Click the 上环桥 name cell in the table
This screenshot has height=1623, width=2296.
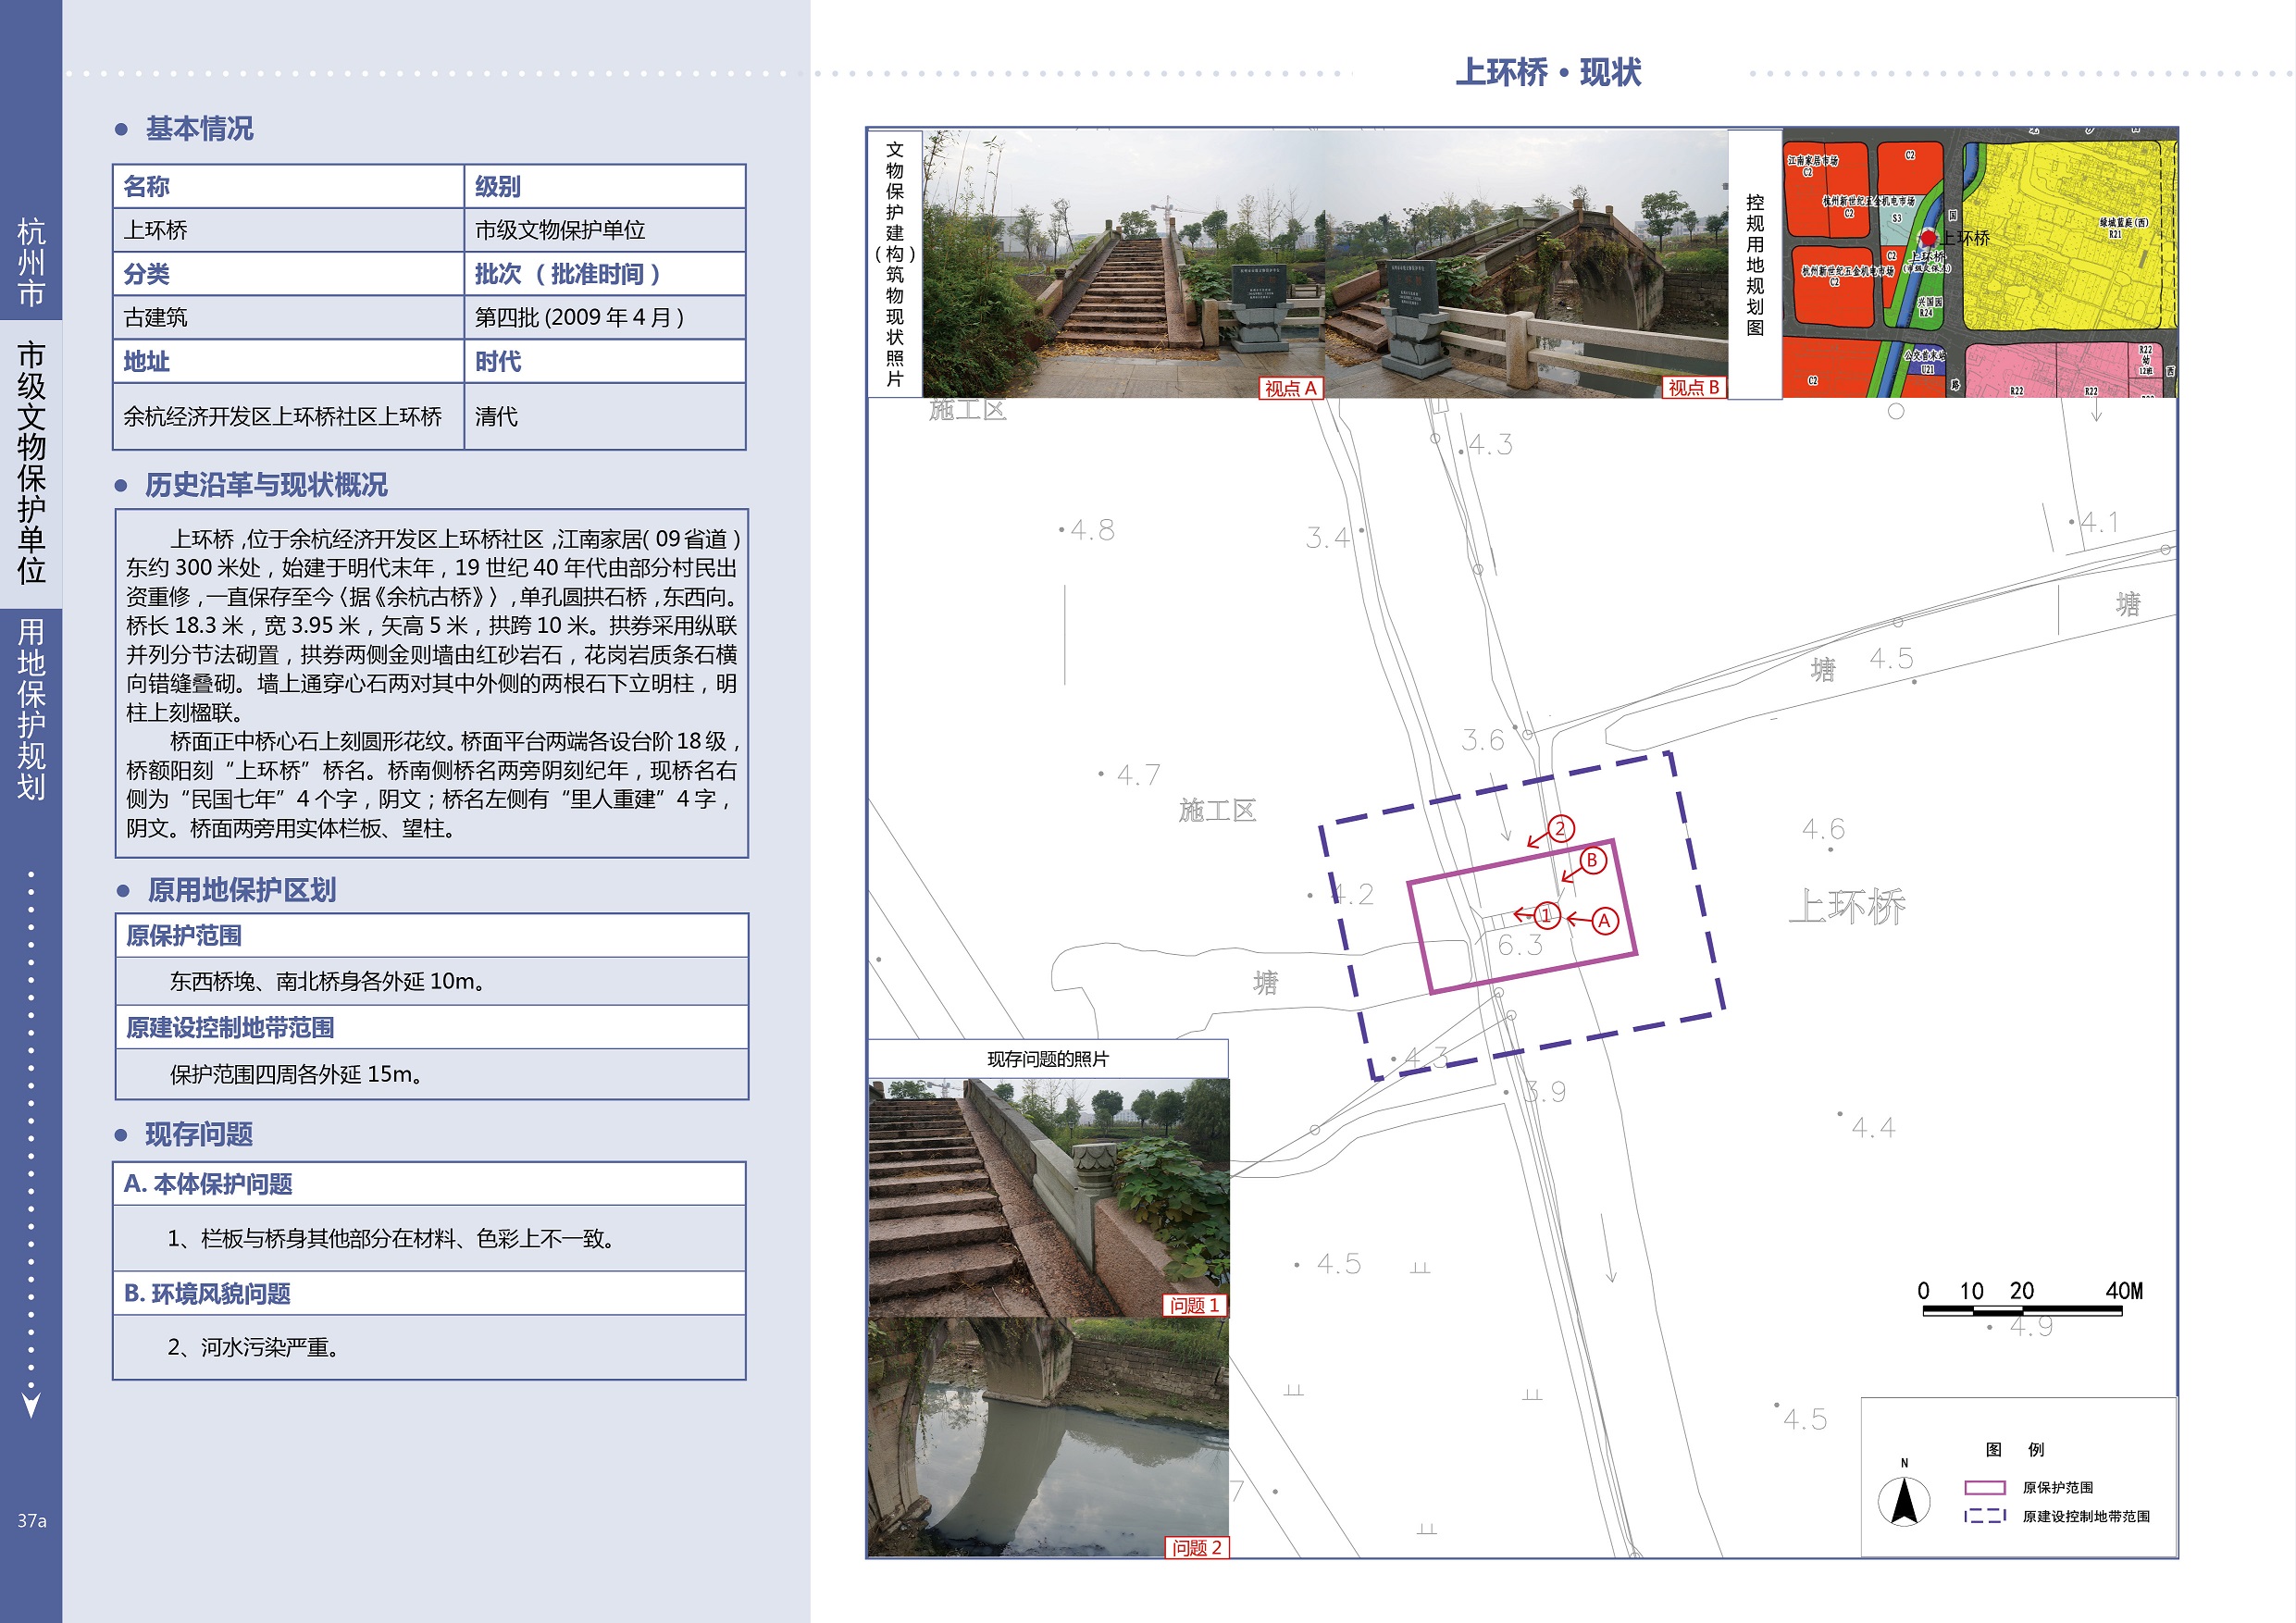(x=288, y=230)
